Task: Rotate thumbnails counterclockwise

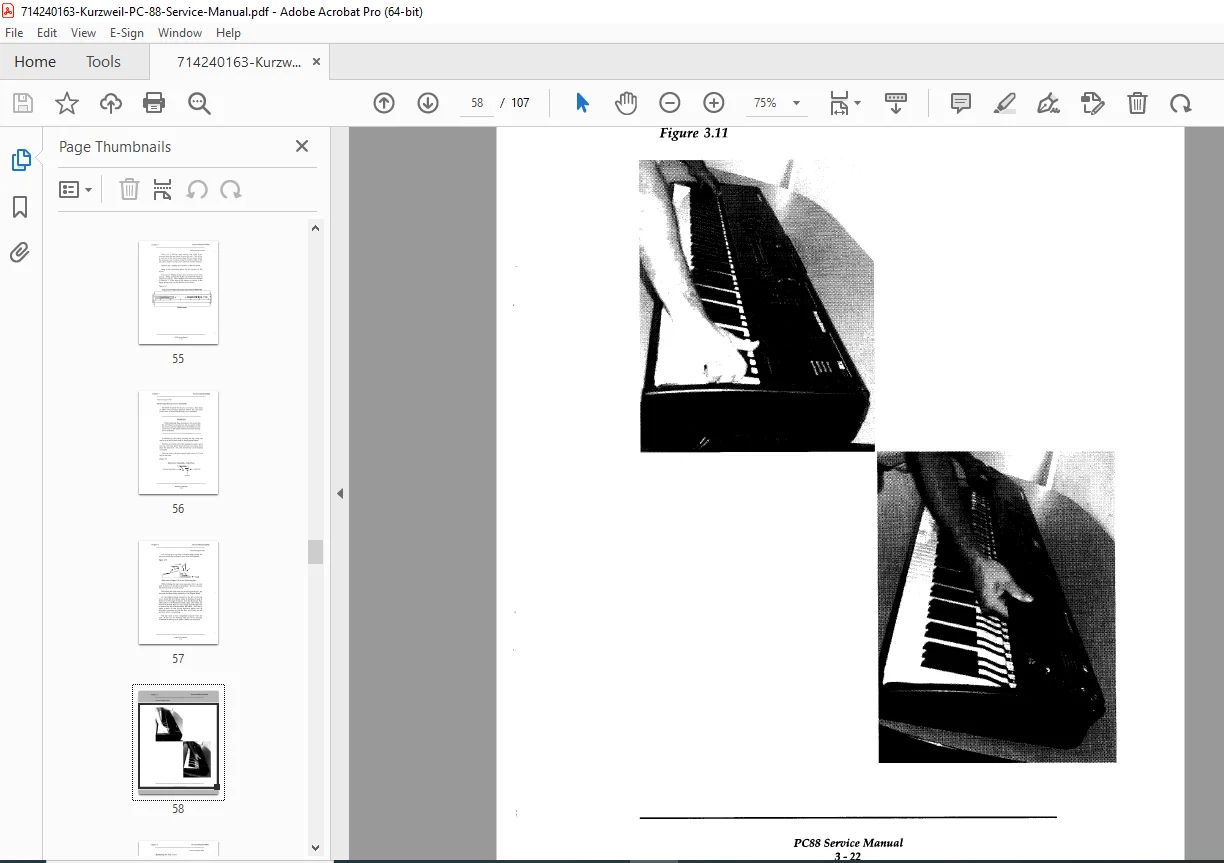Action: click(x=197, y=190)
